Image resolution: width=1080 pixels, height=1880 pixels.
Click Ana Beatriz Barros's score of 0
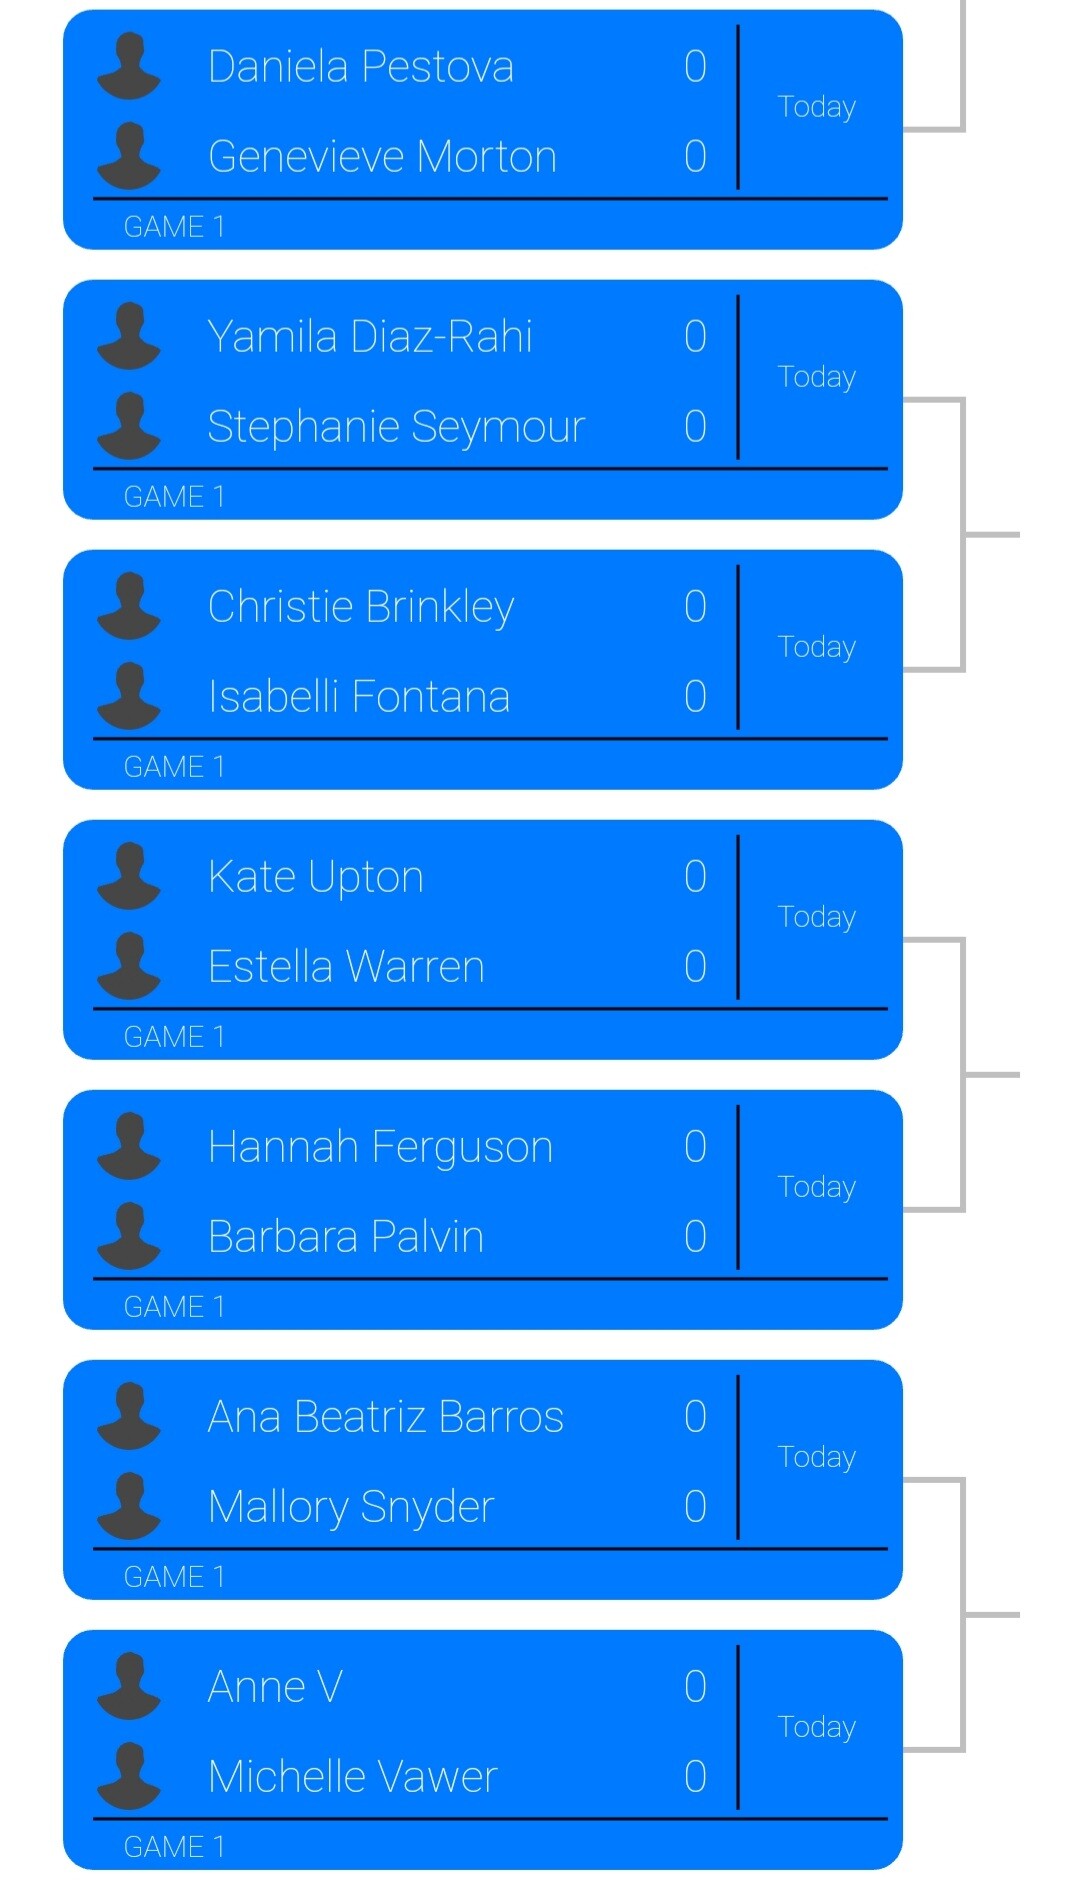[x=695, y=1417]
